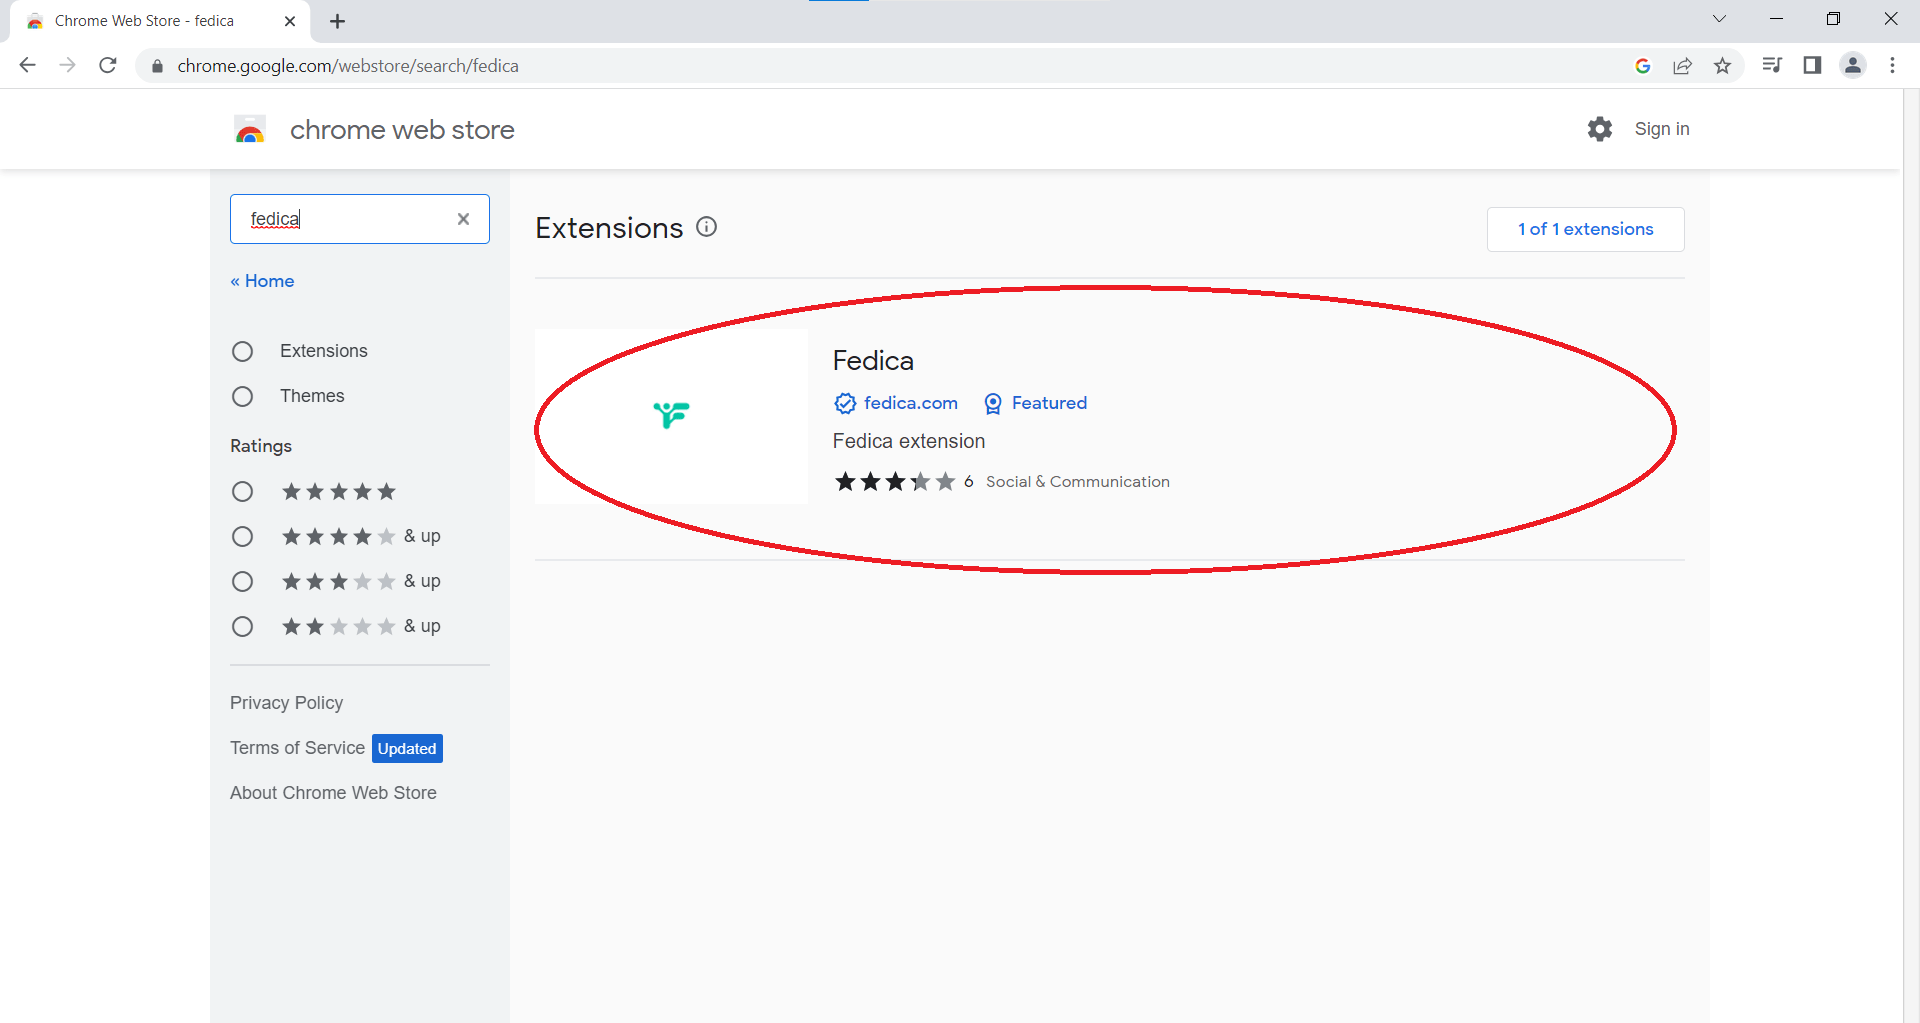Select the Extensions radio button

(242, 351)
